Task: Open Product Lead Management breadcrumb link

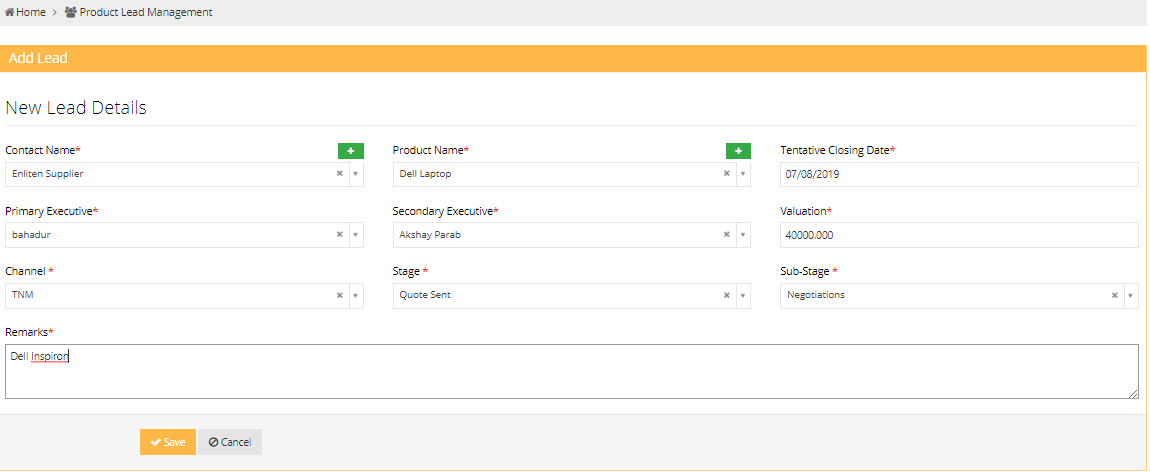Action: coord(145,12)
